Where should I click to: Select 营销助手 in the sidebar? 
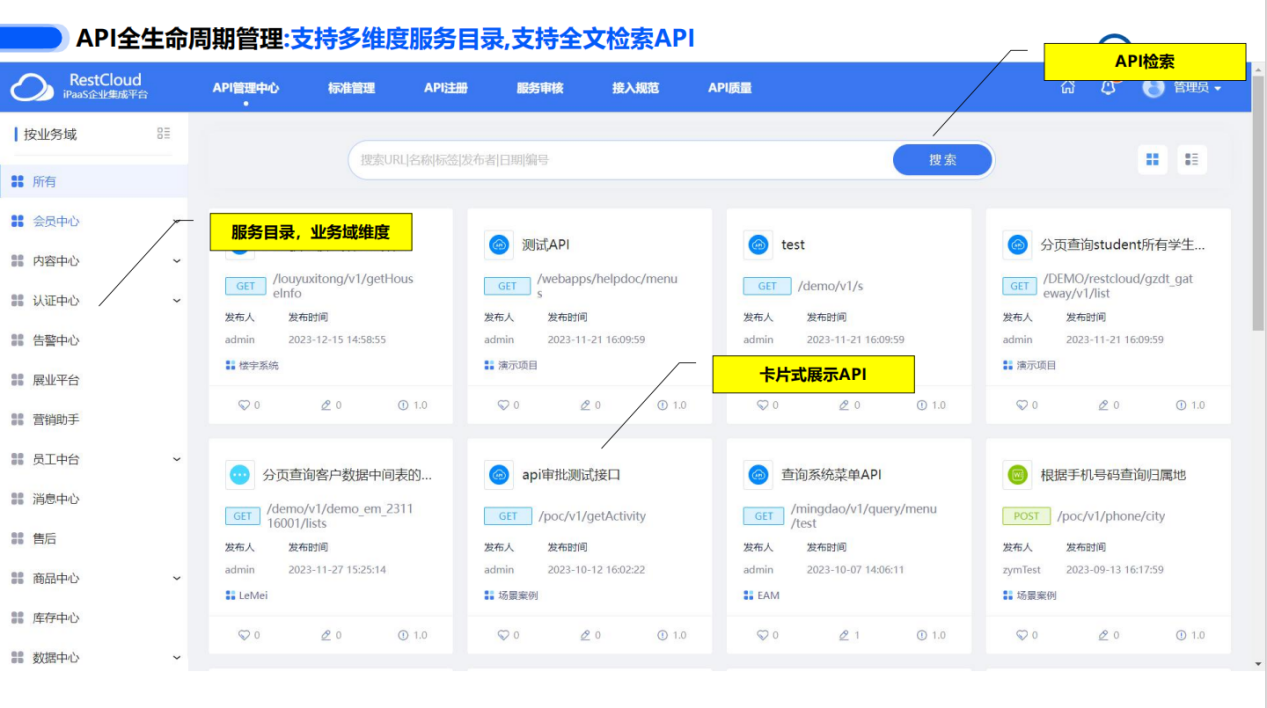[x=93, y=419]
